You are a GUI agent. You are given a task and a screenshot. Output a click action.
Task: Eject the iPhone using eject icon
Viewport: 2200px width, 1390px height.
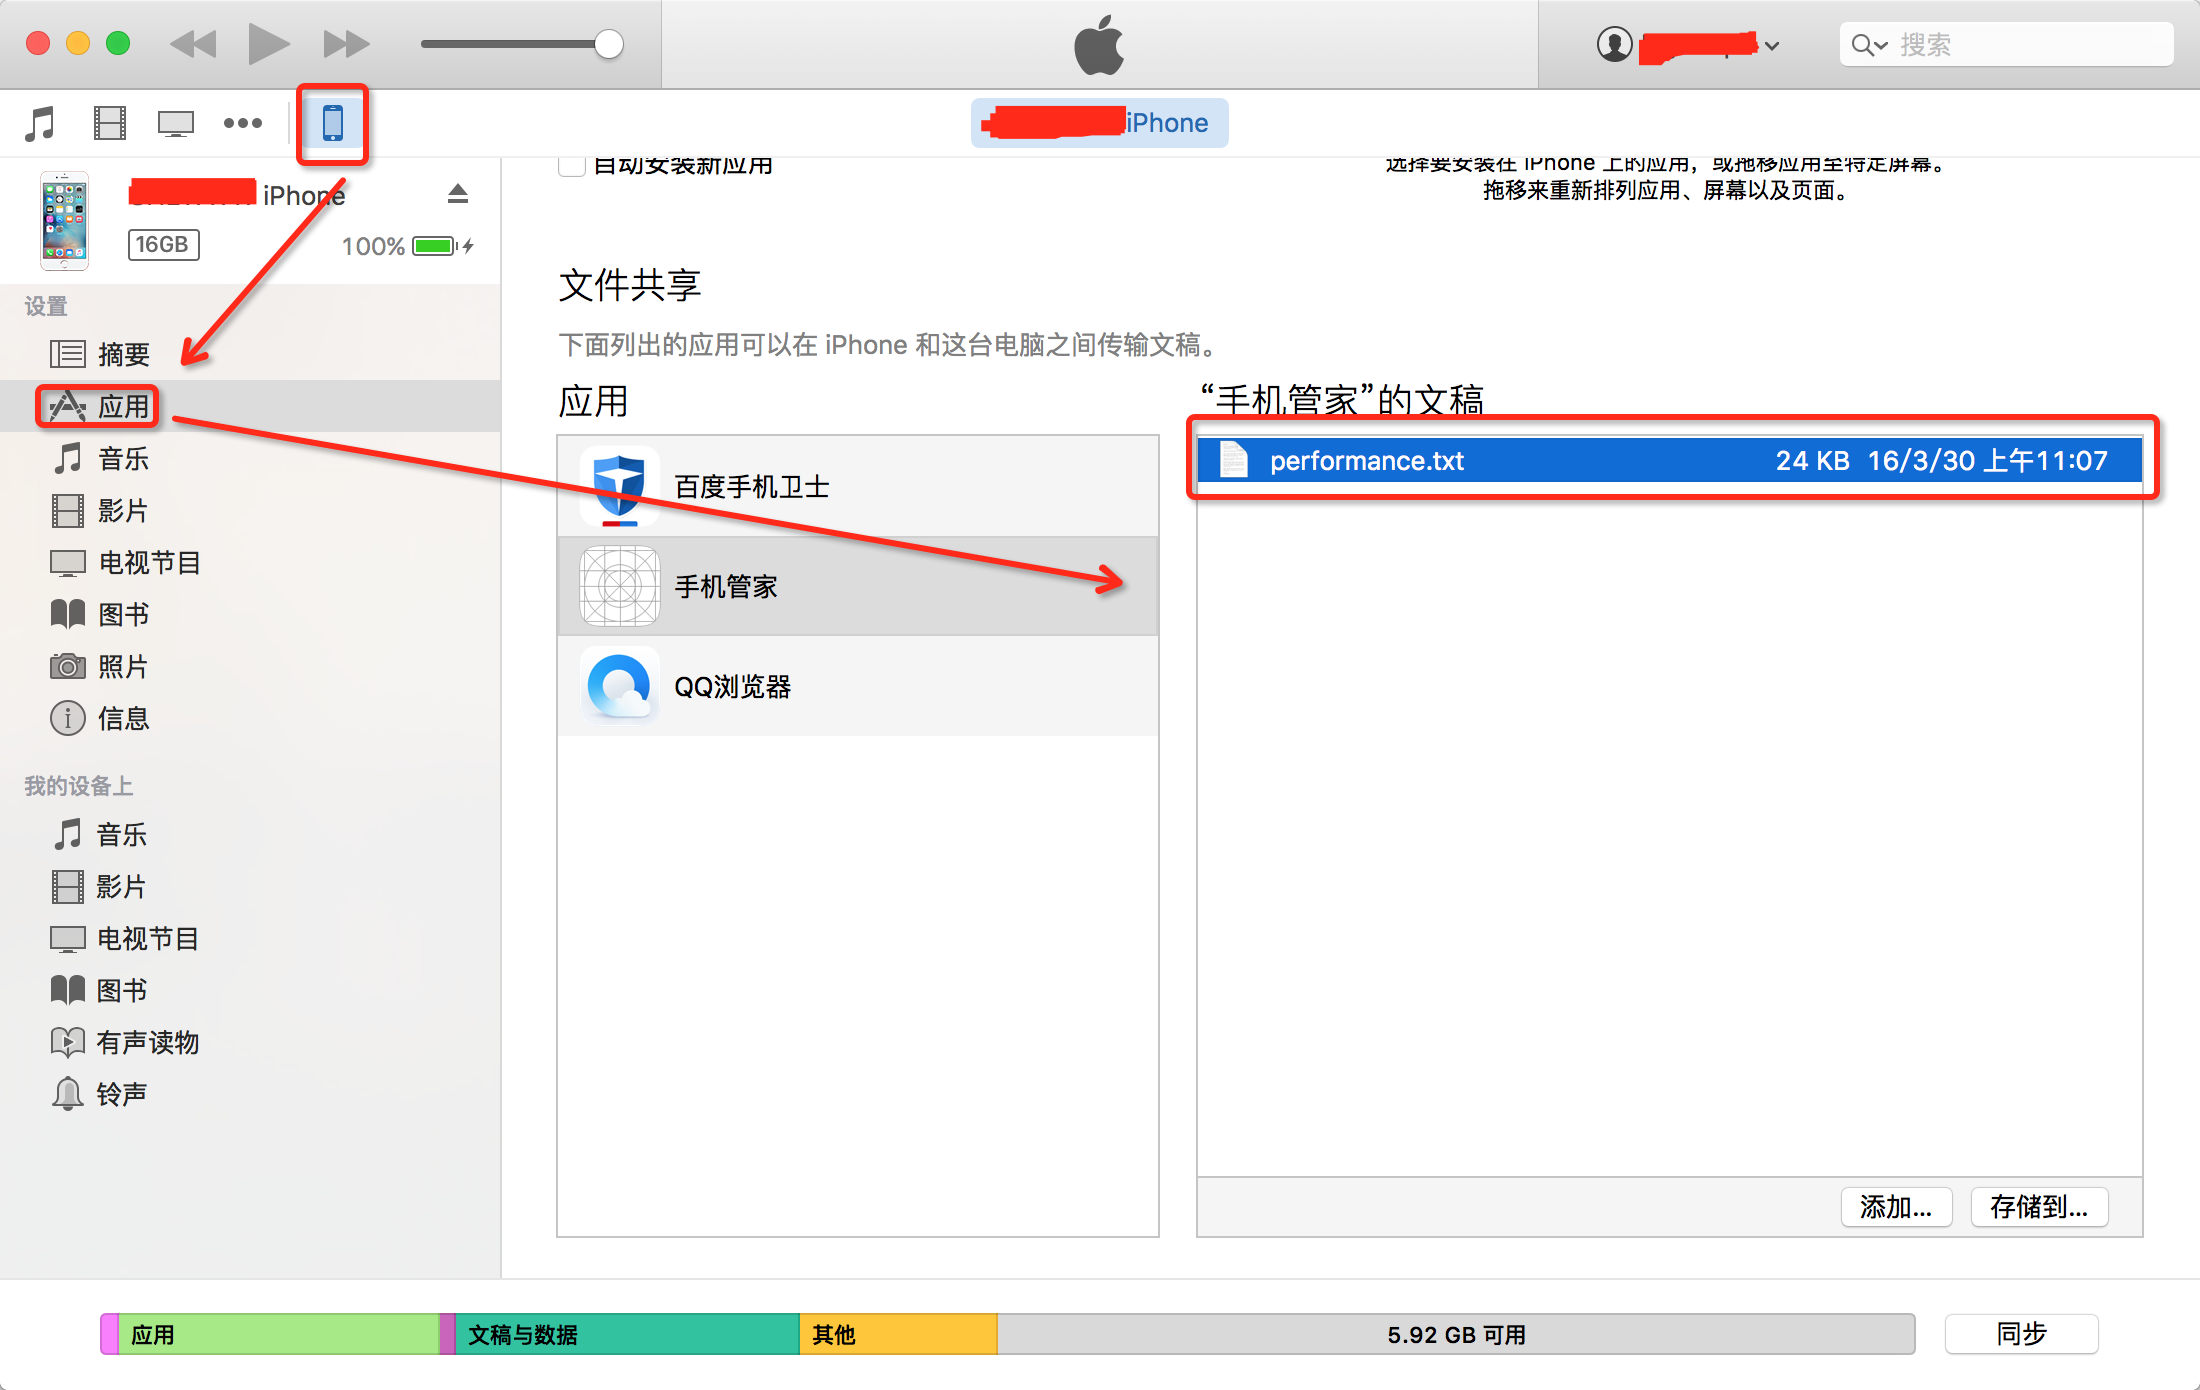[x=458, y=194]
